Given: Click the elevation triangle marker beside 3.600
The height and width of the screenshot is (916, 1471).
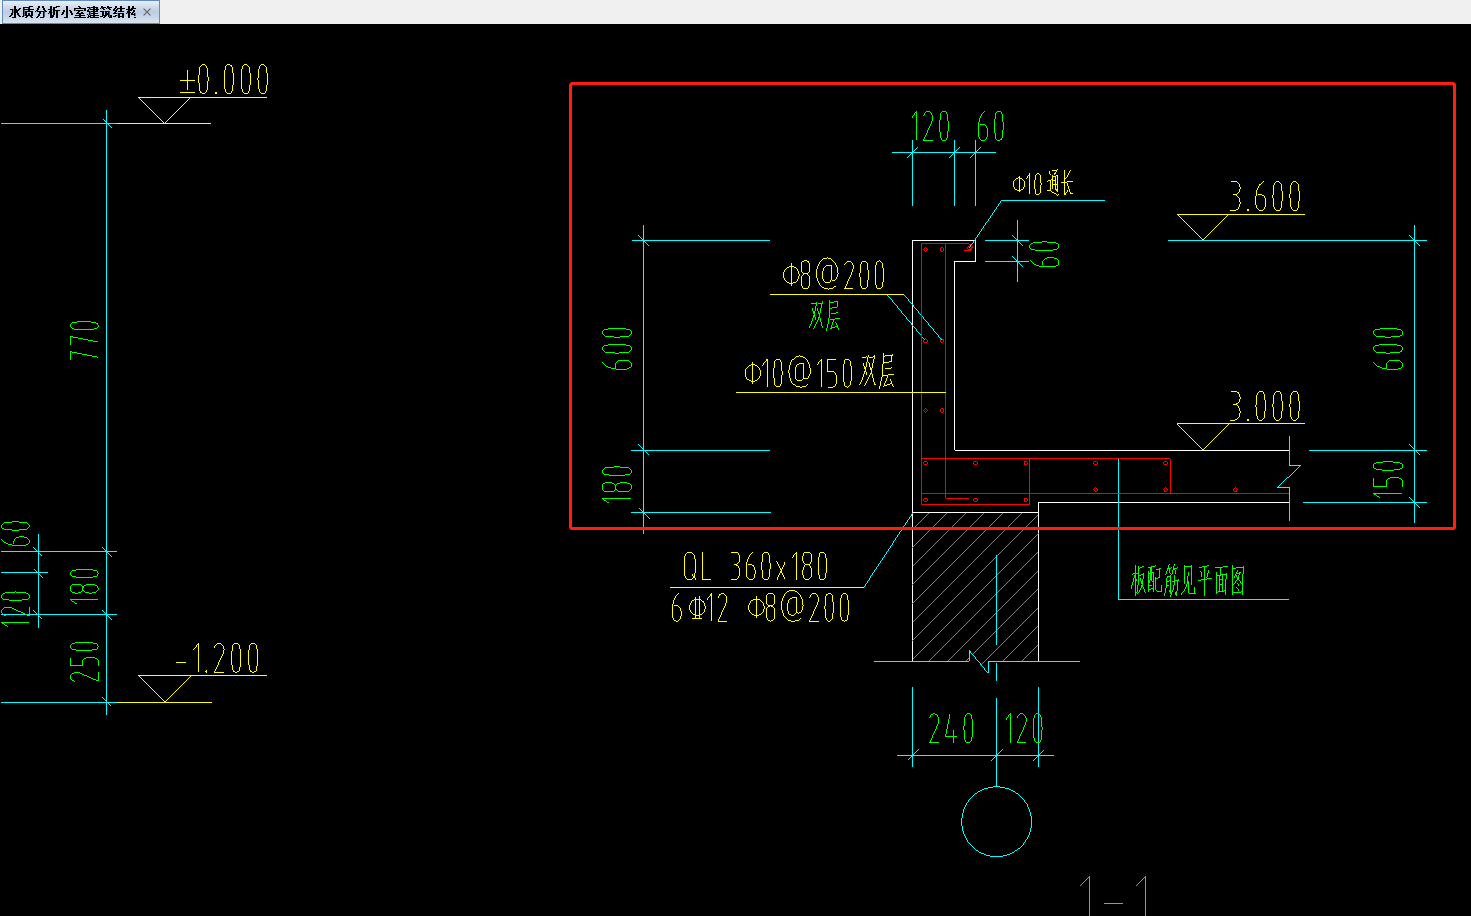Looking at the screenshot, I should [1202, 227].
